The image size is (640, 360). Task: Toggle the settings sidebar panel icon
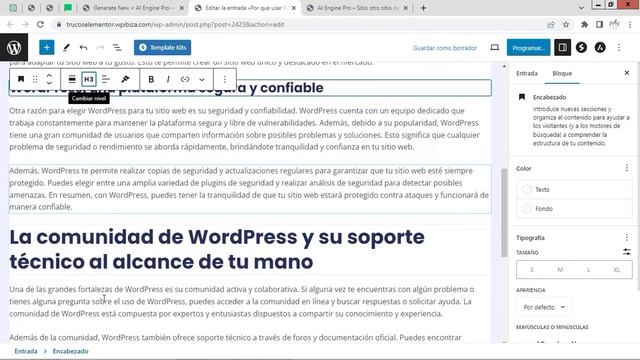click(x=562, y=47)
